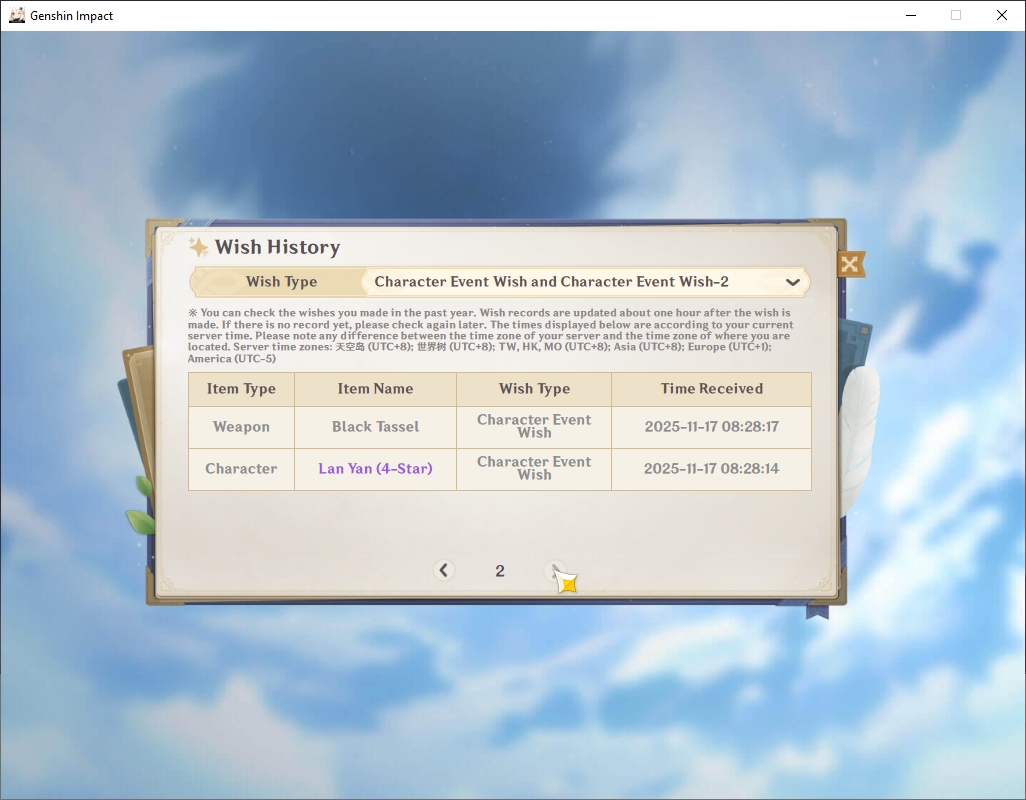Click the Item Name column header
Image resolution: width=1026 pixels, height=800 pixels.
(375, 389)
